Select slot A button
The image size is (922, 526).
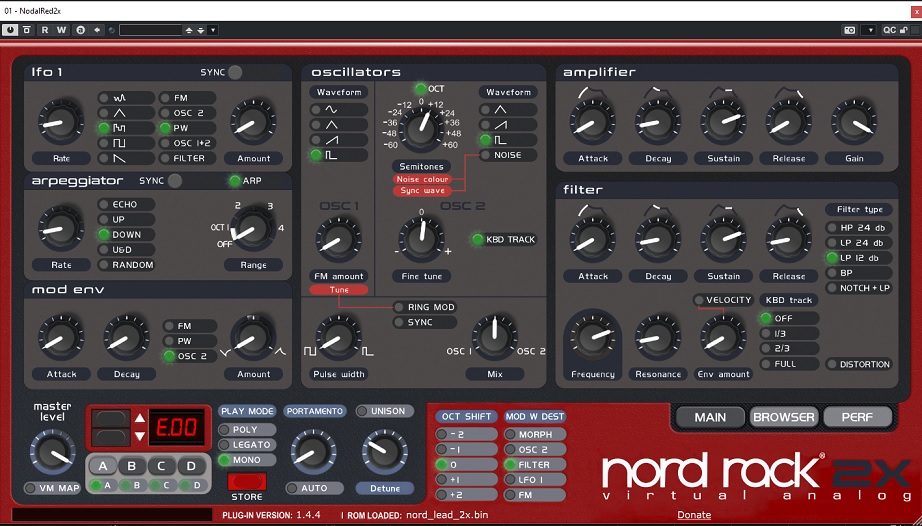102,466
